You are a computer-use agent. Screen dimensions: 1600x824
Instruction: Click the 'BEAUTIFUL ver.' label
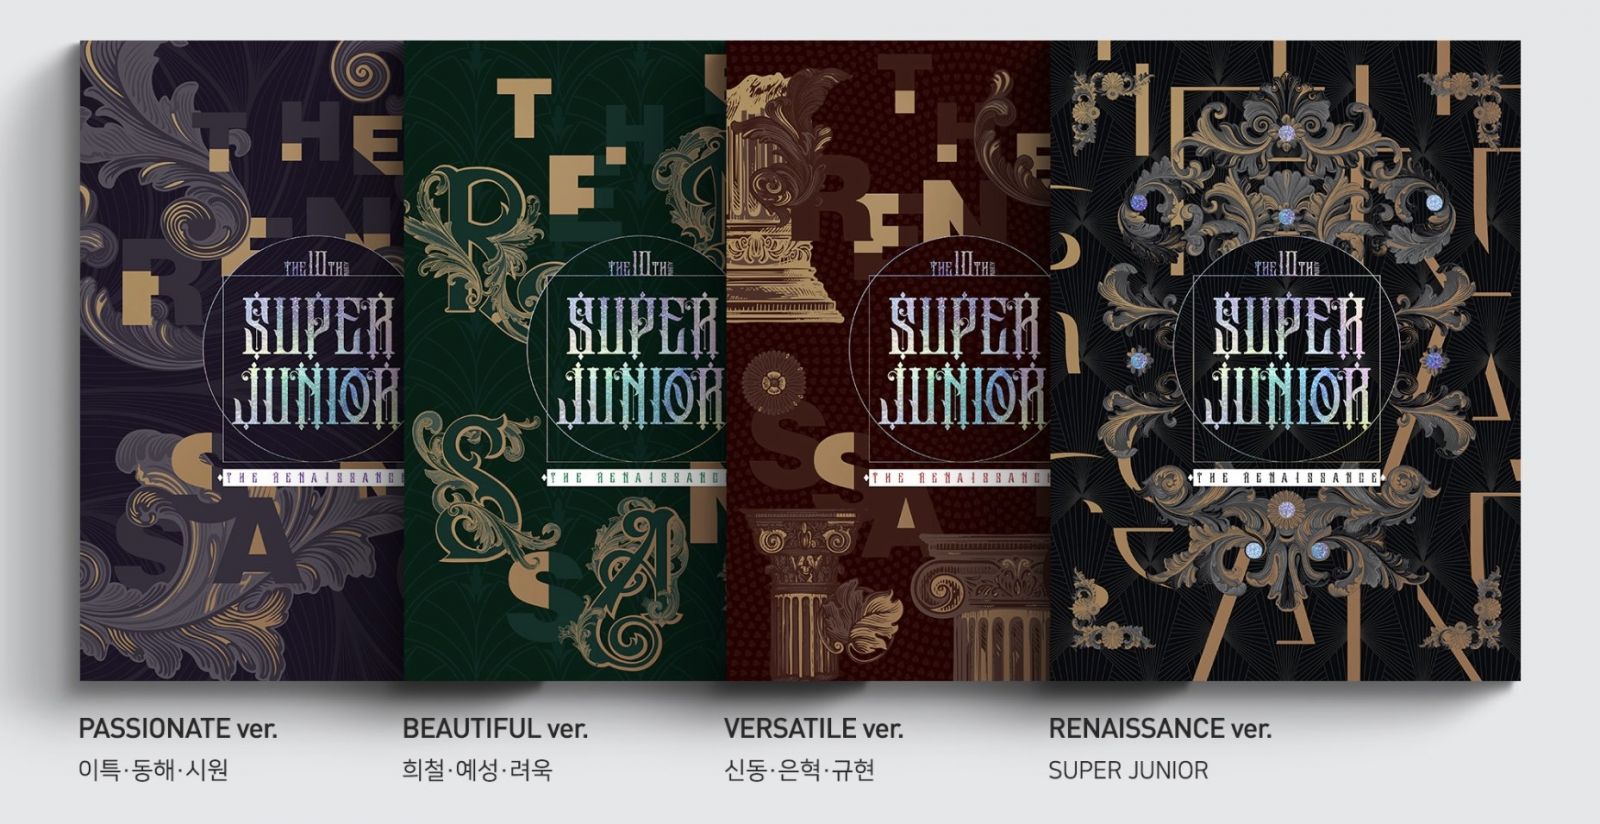495,728
